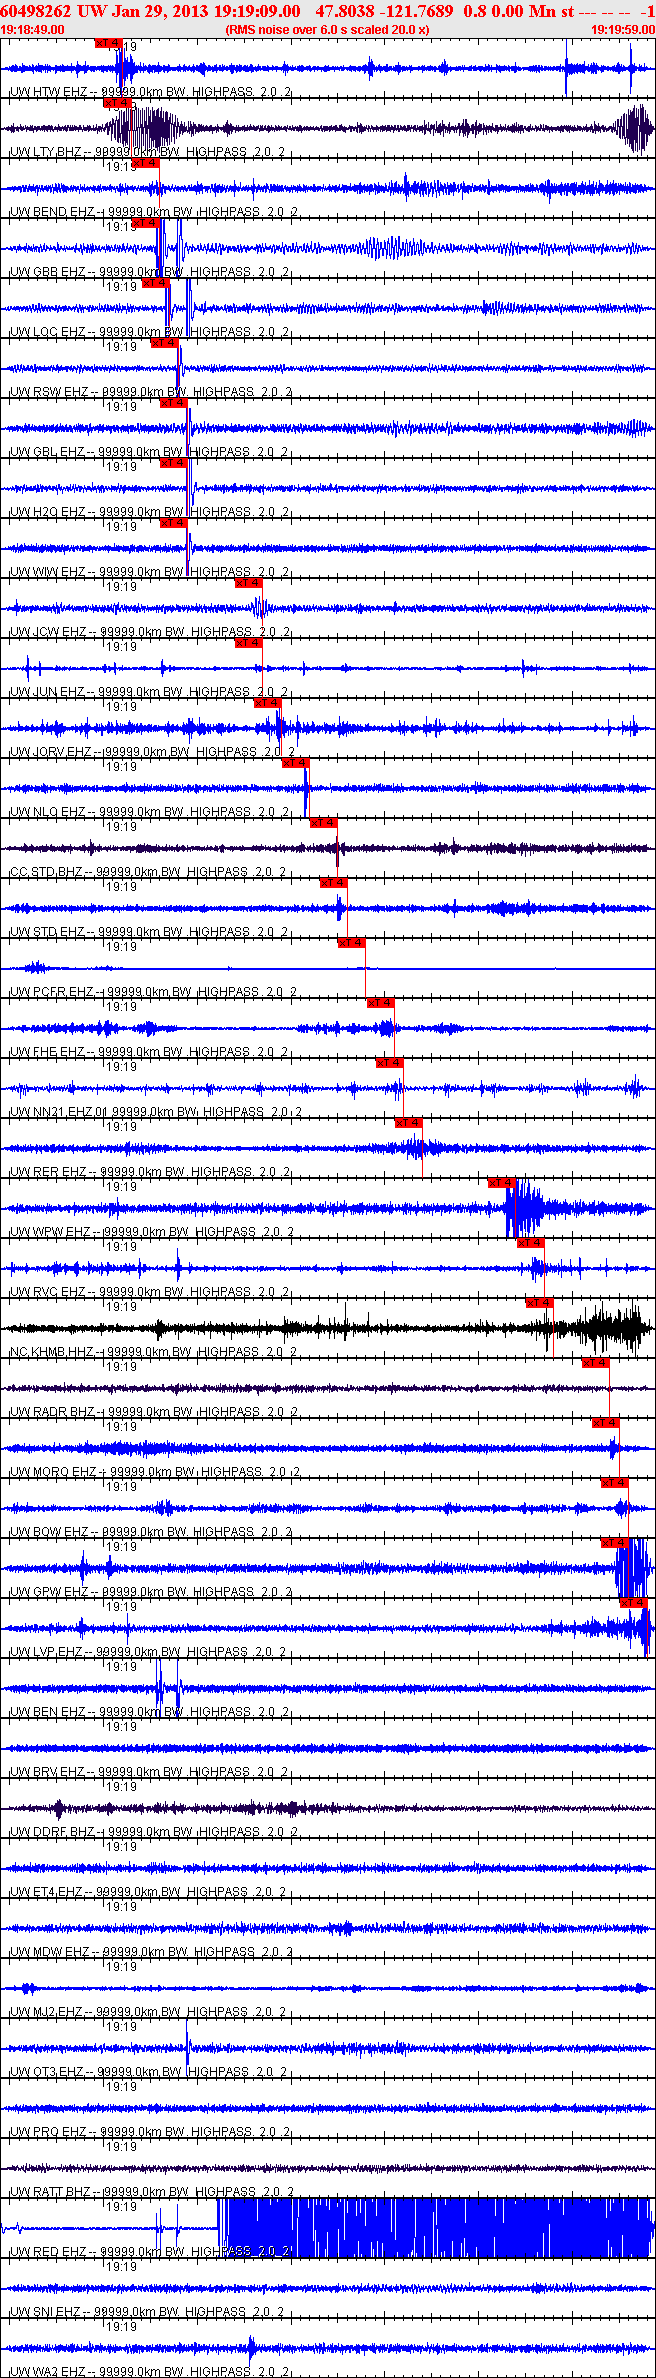Click the red pick marker on JCW trace
Screen dimensions: 656x2378
249,583
